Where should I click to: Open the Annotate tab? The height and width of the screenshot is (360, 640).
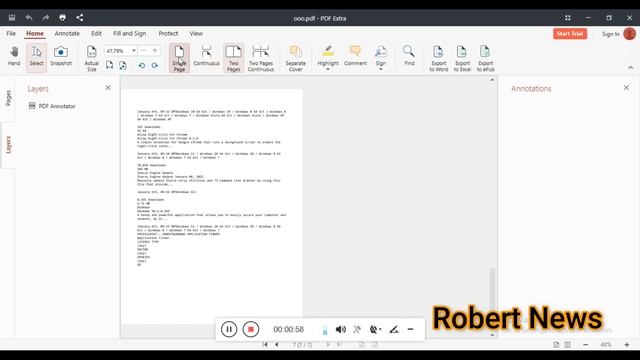(67, 33)
